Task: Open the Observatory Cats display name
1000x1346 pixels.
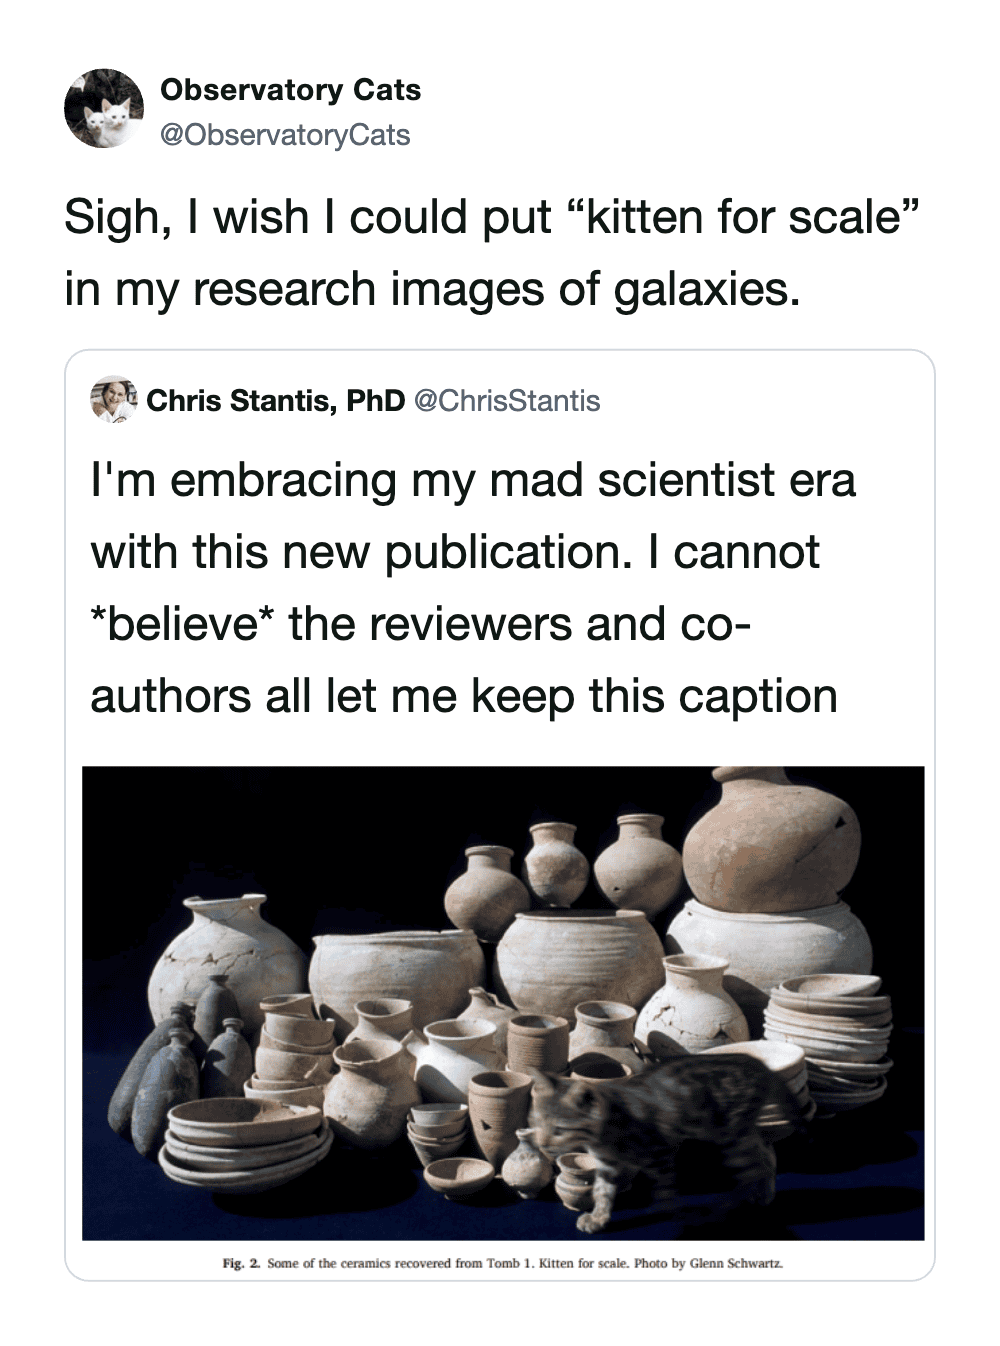Action: click(290, 90)
